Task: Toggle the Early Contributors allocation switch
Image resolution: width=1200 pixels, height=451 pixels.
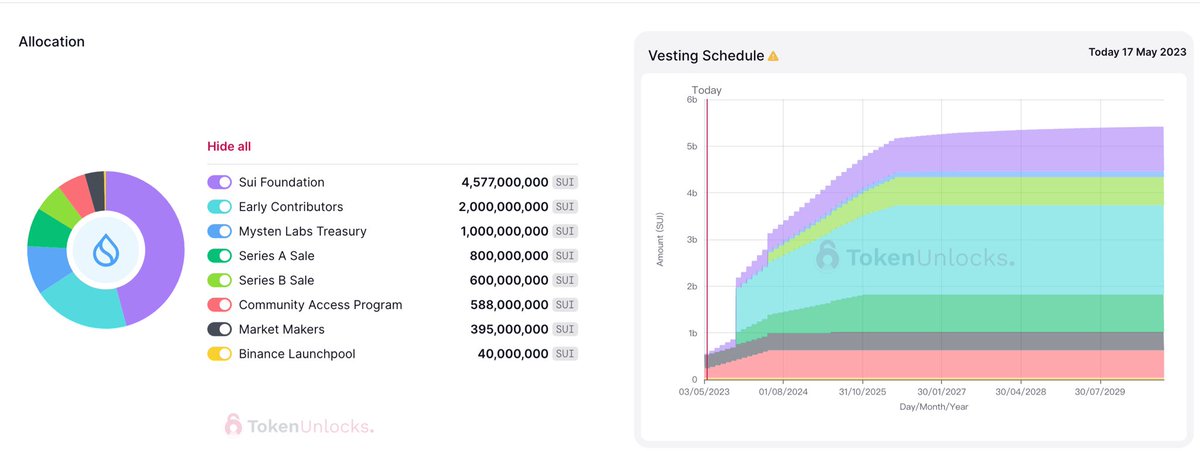Action: (219, 207)
